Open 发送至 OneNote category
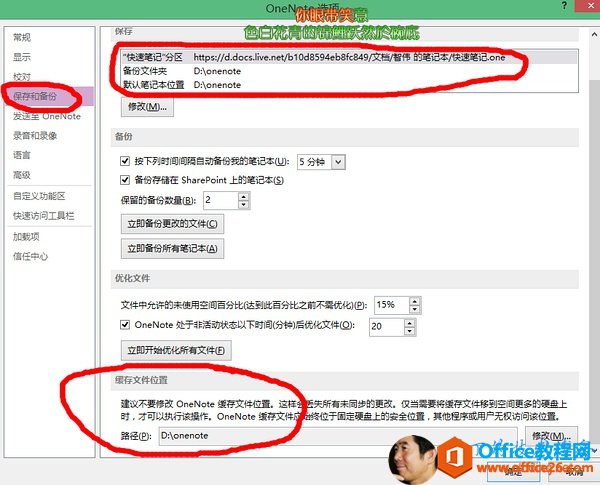 [47, 116]
